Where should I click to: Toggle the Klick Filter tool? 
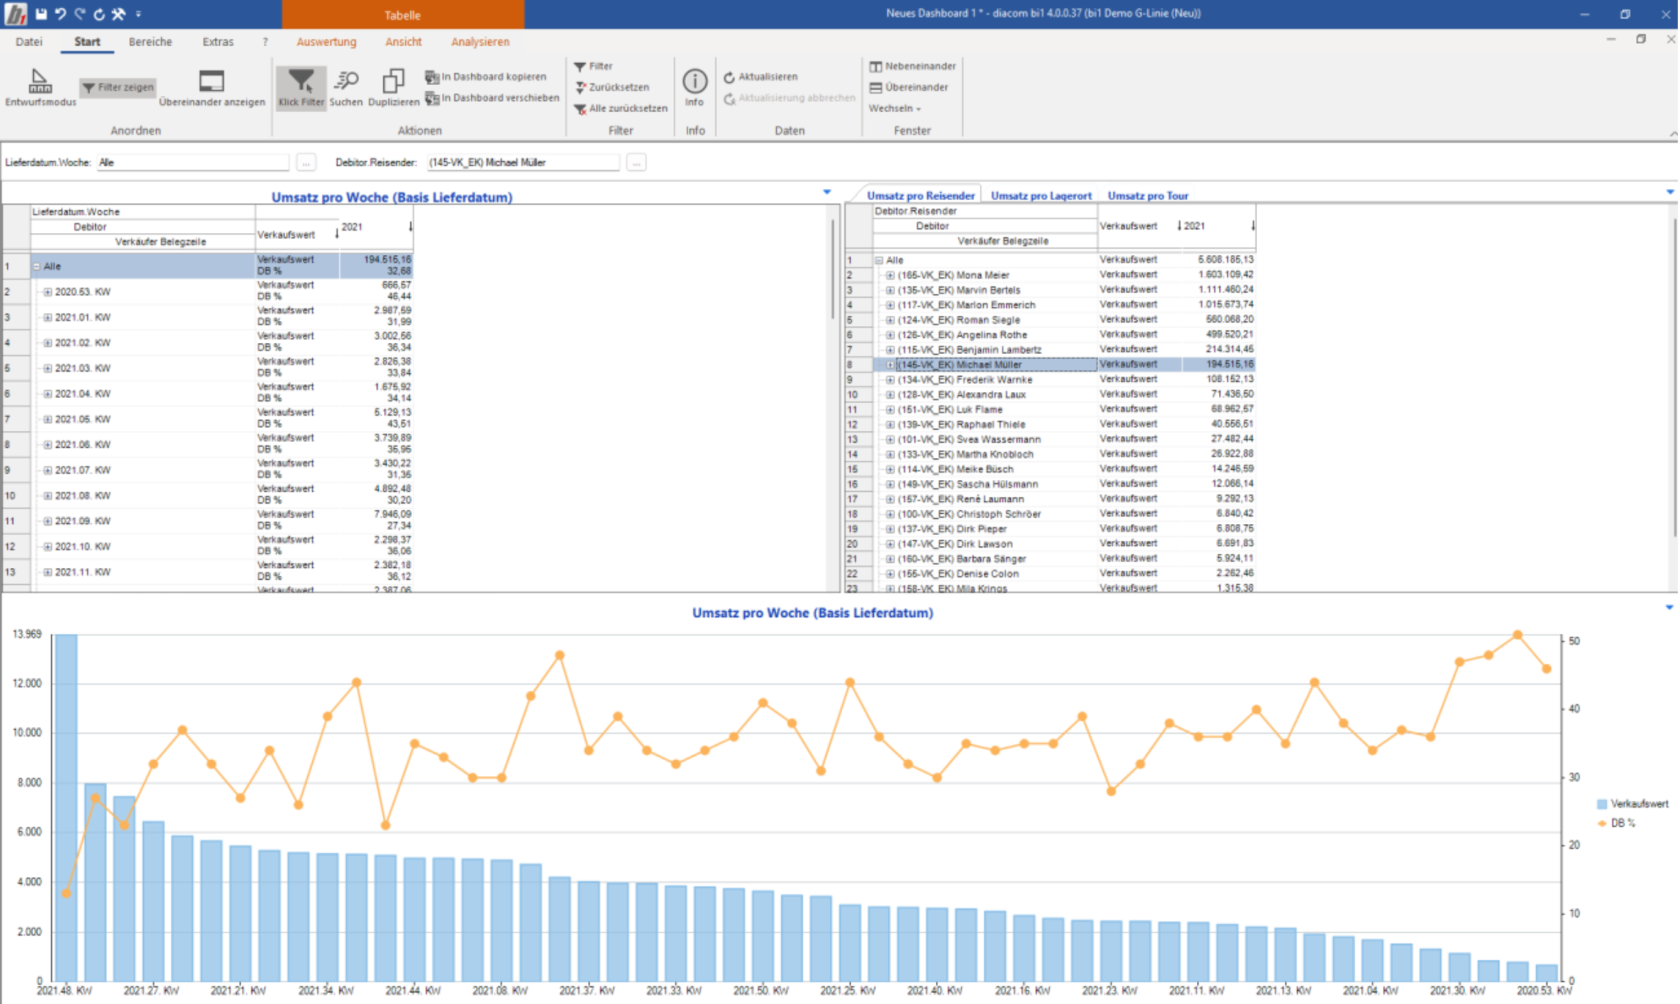(x=301, y=88)
